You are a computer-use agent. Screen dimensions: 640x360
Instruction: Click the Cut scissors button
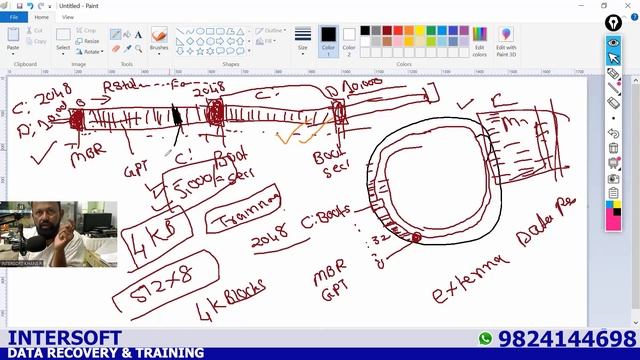pos(35,31)
